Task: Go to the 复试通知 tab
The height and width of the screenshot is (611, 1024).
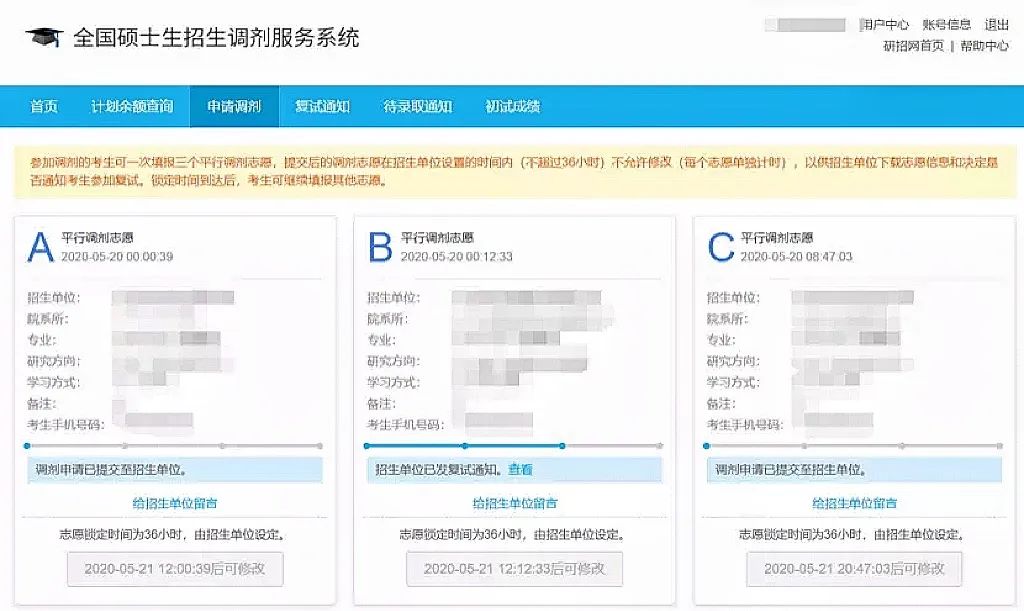Action: pyautogui.click(x=322, y=106)
